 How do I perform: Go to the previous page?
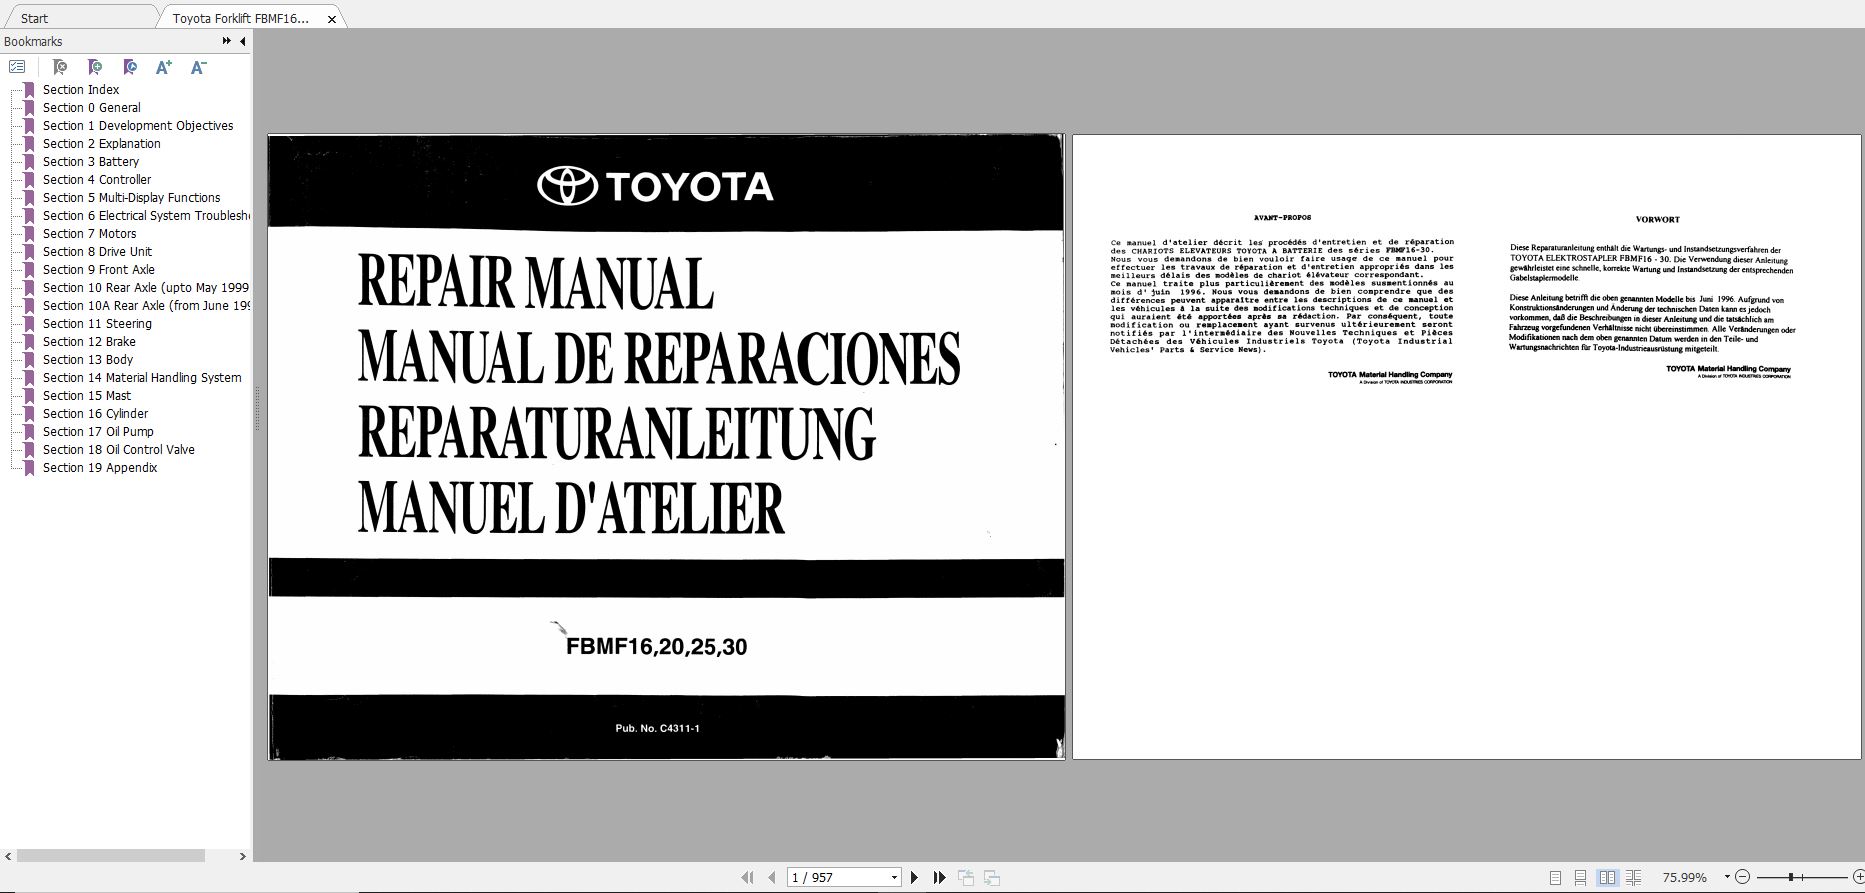(x=771, y=877)
